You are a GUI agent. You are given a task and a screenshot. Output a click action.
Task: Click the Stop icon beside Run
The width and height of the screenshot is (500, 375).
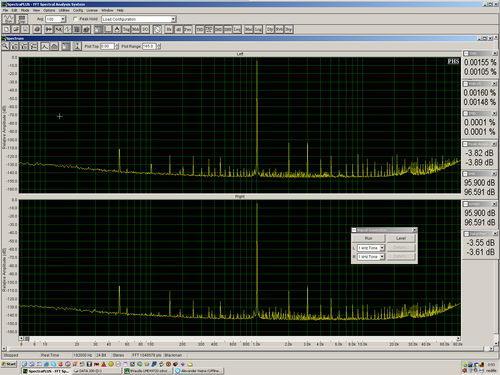click(x=22, y=19)
